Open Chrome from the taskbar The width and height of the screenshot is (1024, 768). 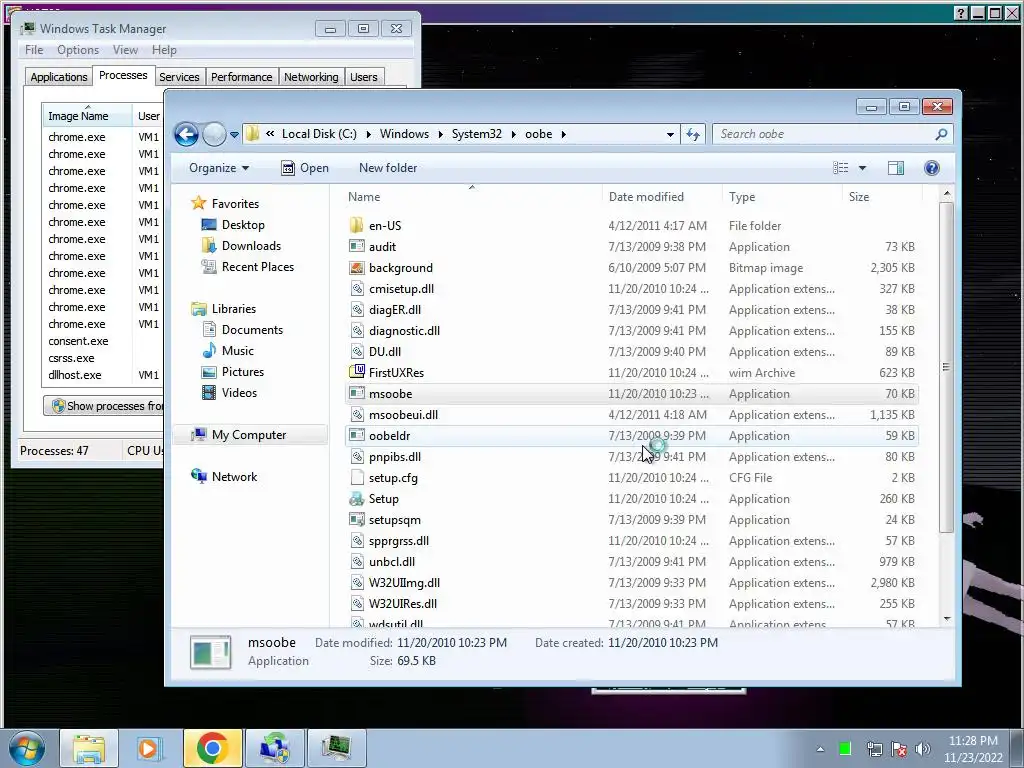[212, 748]
